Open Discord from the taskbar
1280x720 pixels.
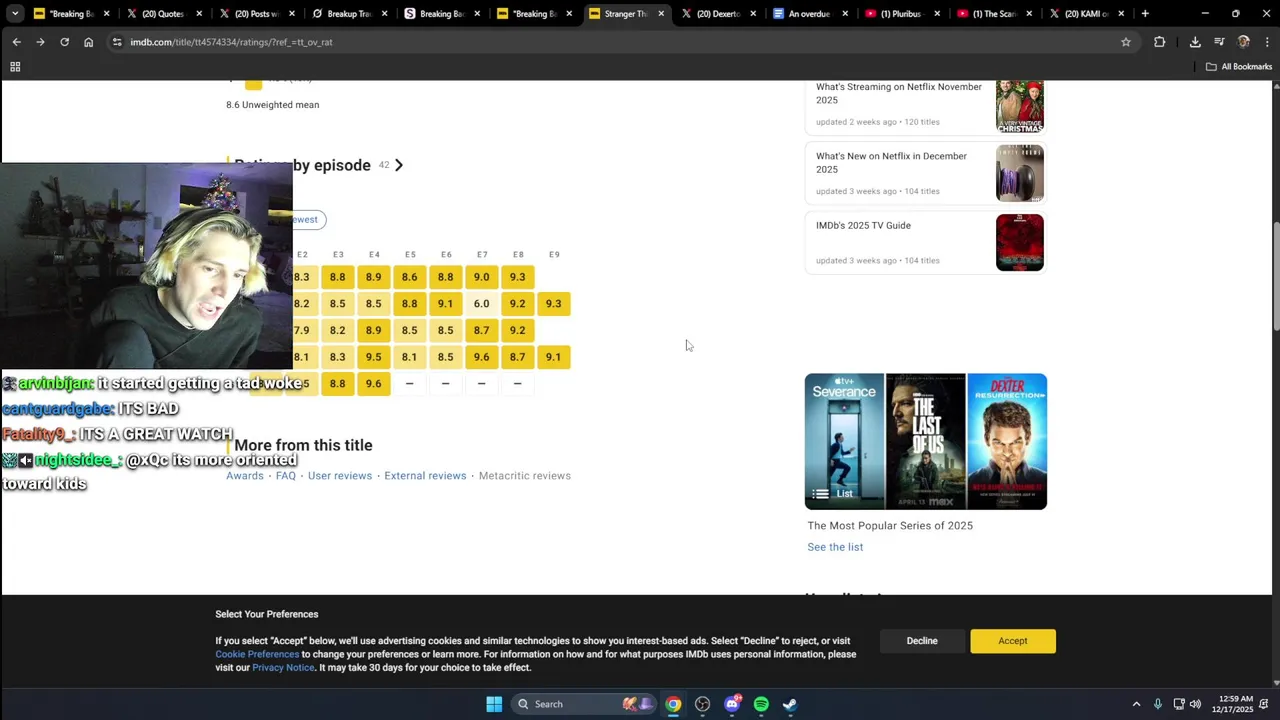click(x=732, y=704)
